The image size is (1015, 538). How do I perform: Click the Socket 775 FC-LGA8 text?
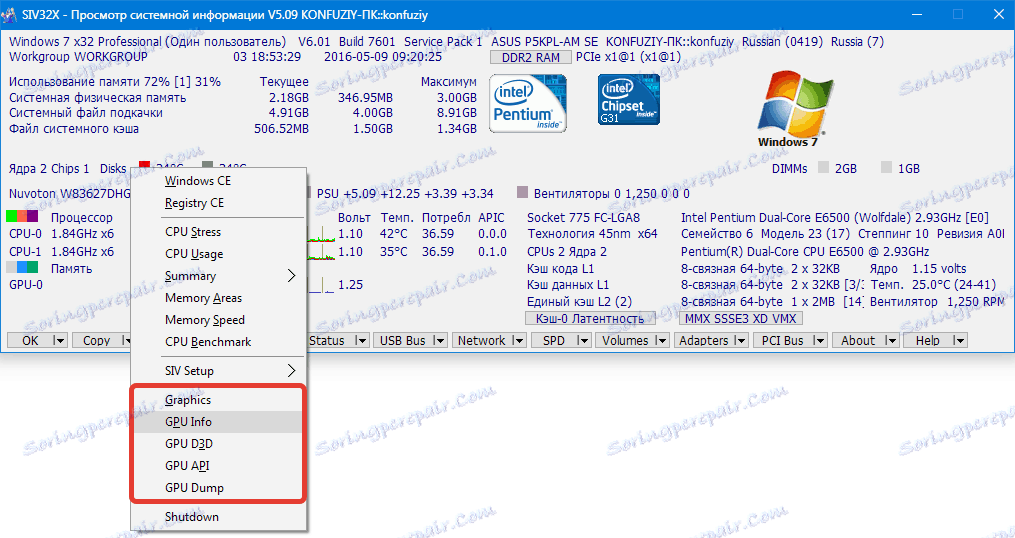click(x=581, y=218)
